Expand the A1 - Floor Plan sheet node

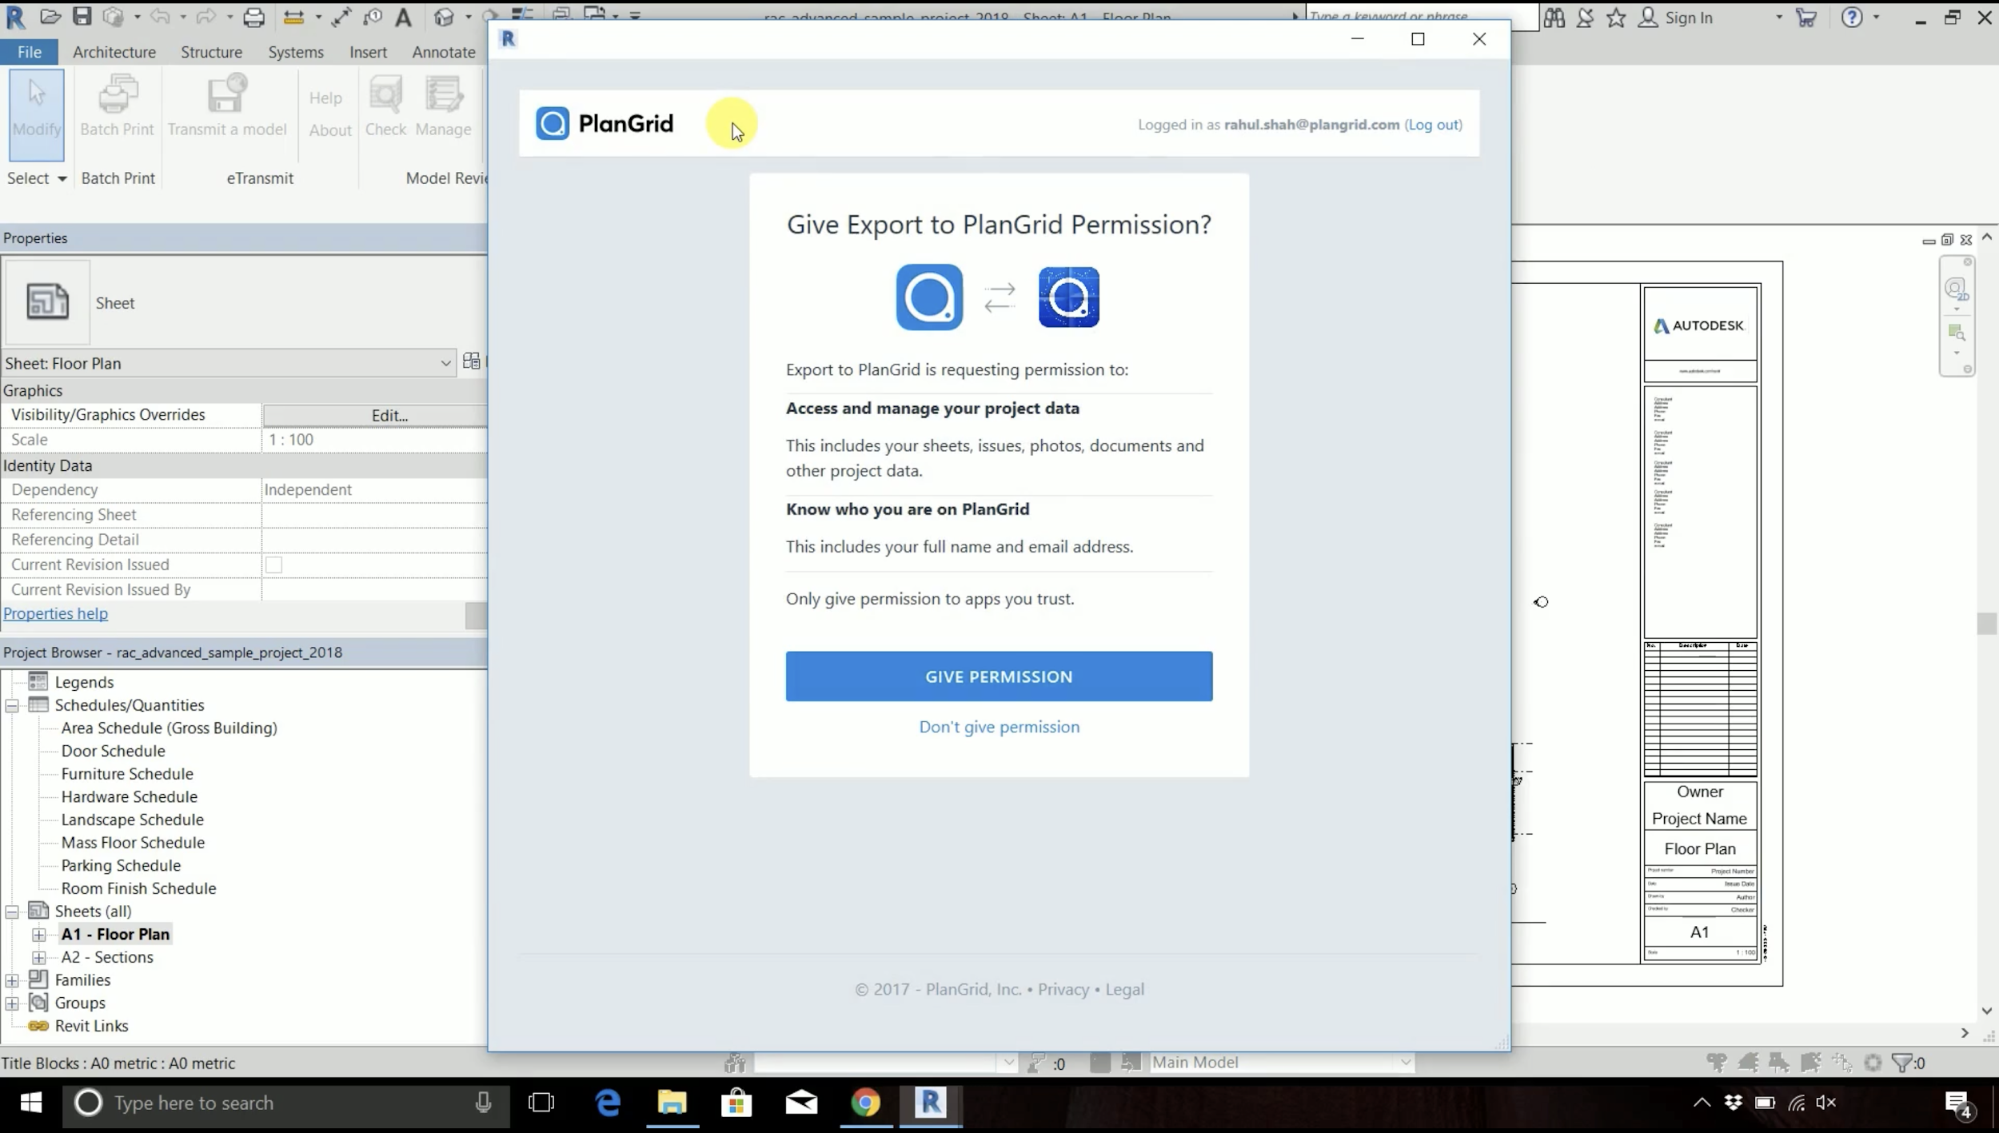(39, 934)
